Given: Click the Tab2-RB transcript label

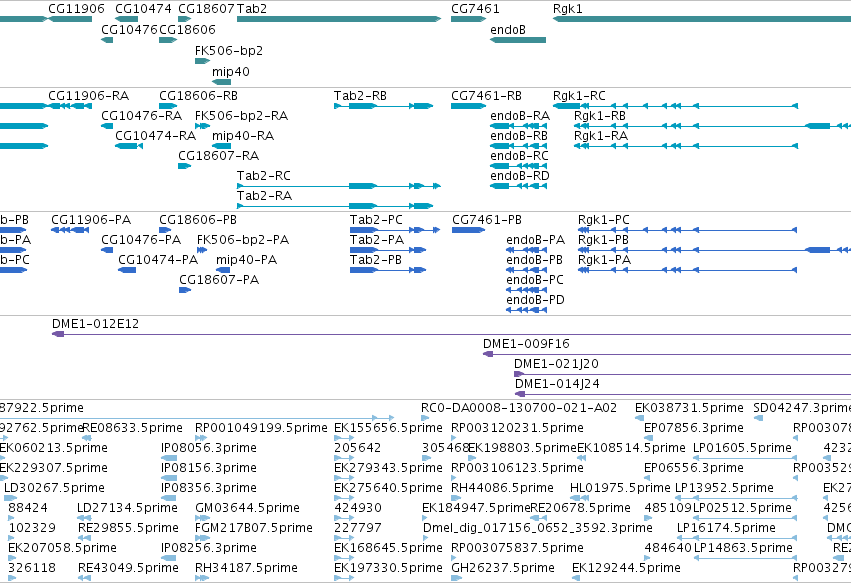Looking at the screenshot, I should tap(360, 96).
